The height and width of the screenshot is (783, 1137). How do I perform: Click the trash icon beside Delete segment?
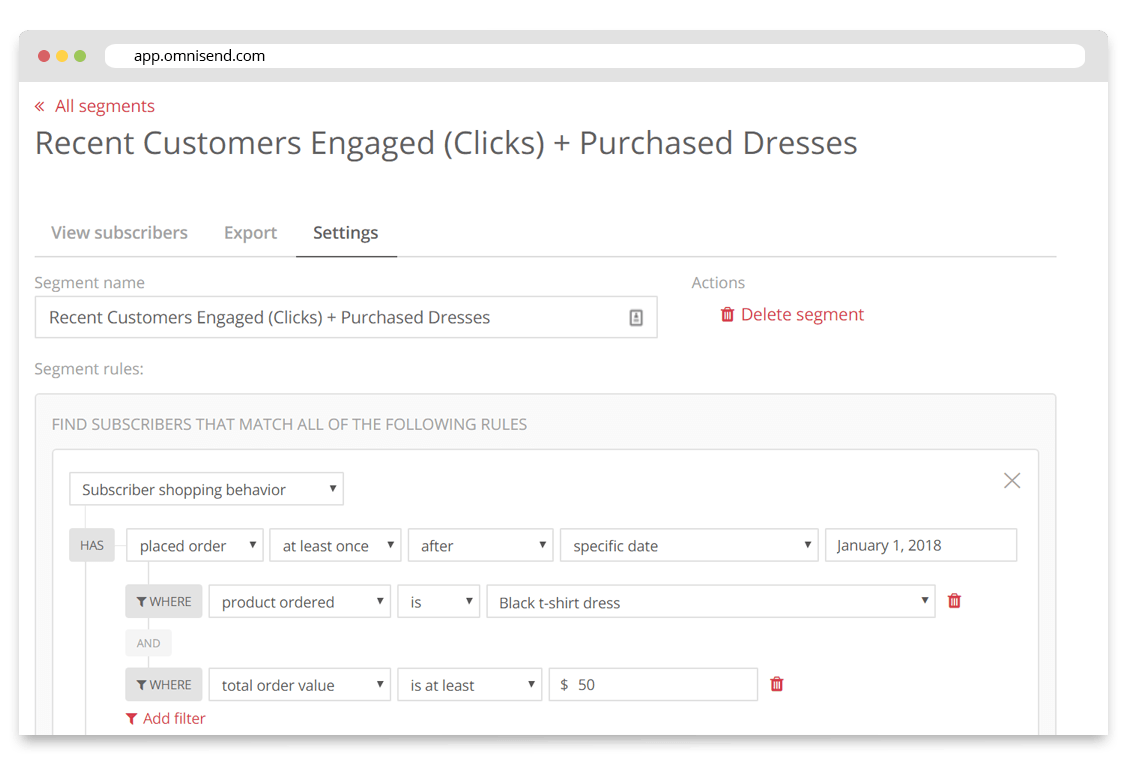tap(727, 315)
